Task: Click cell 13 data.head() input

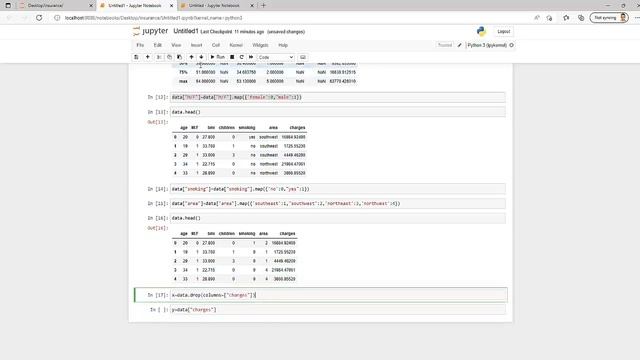Action: 338,112
